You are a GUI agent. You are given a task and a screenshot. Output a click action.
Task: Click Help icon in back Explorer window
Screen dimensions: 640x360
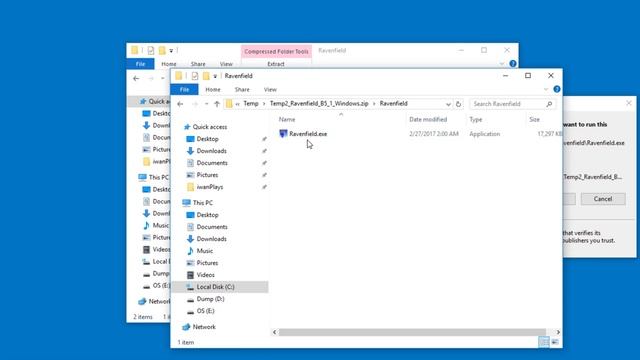(x=513, y=64)
